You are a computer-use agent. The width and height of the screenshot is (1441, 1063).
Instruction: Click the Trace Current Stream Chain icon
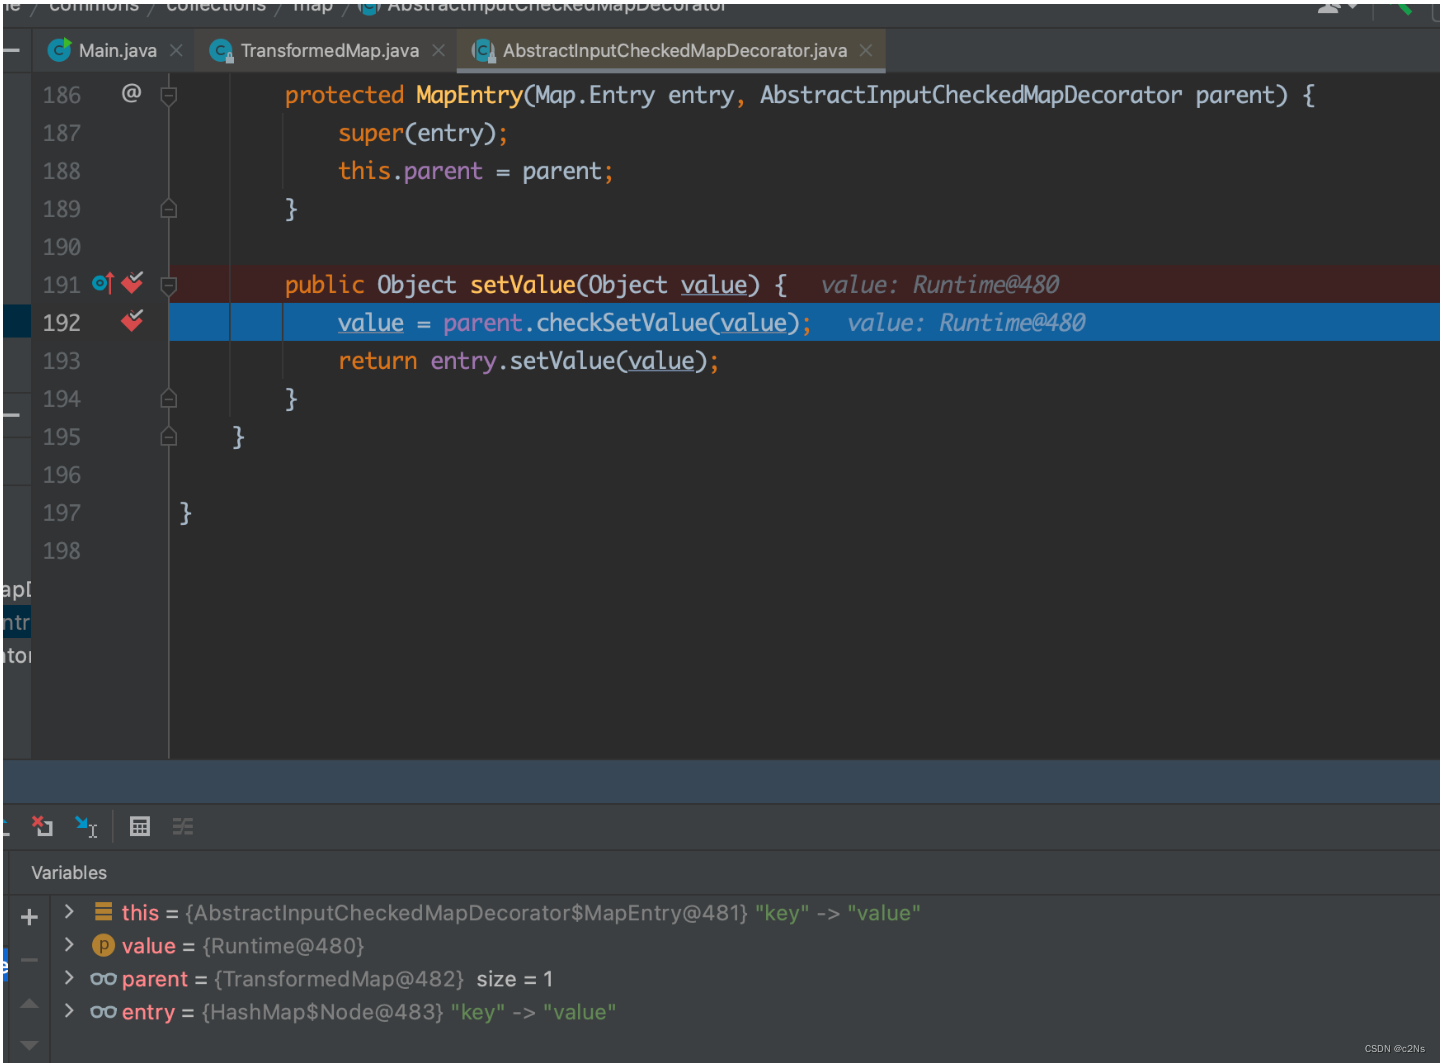183,826
